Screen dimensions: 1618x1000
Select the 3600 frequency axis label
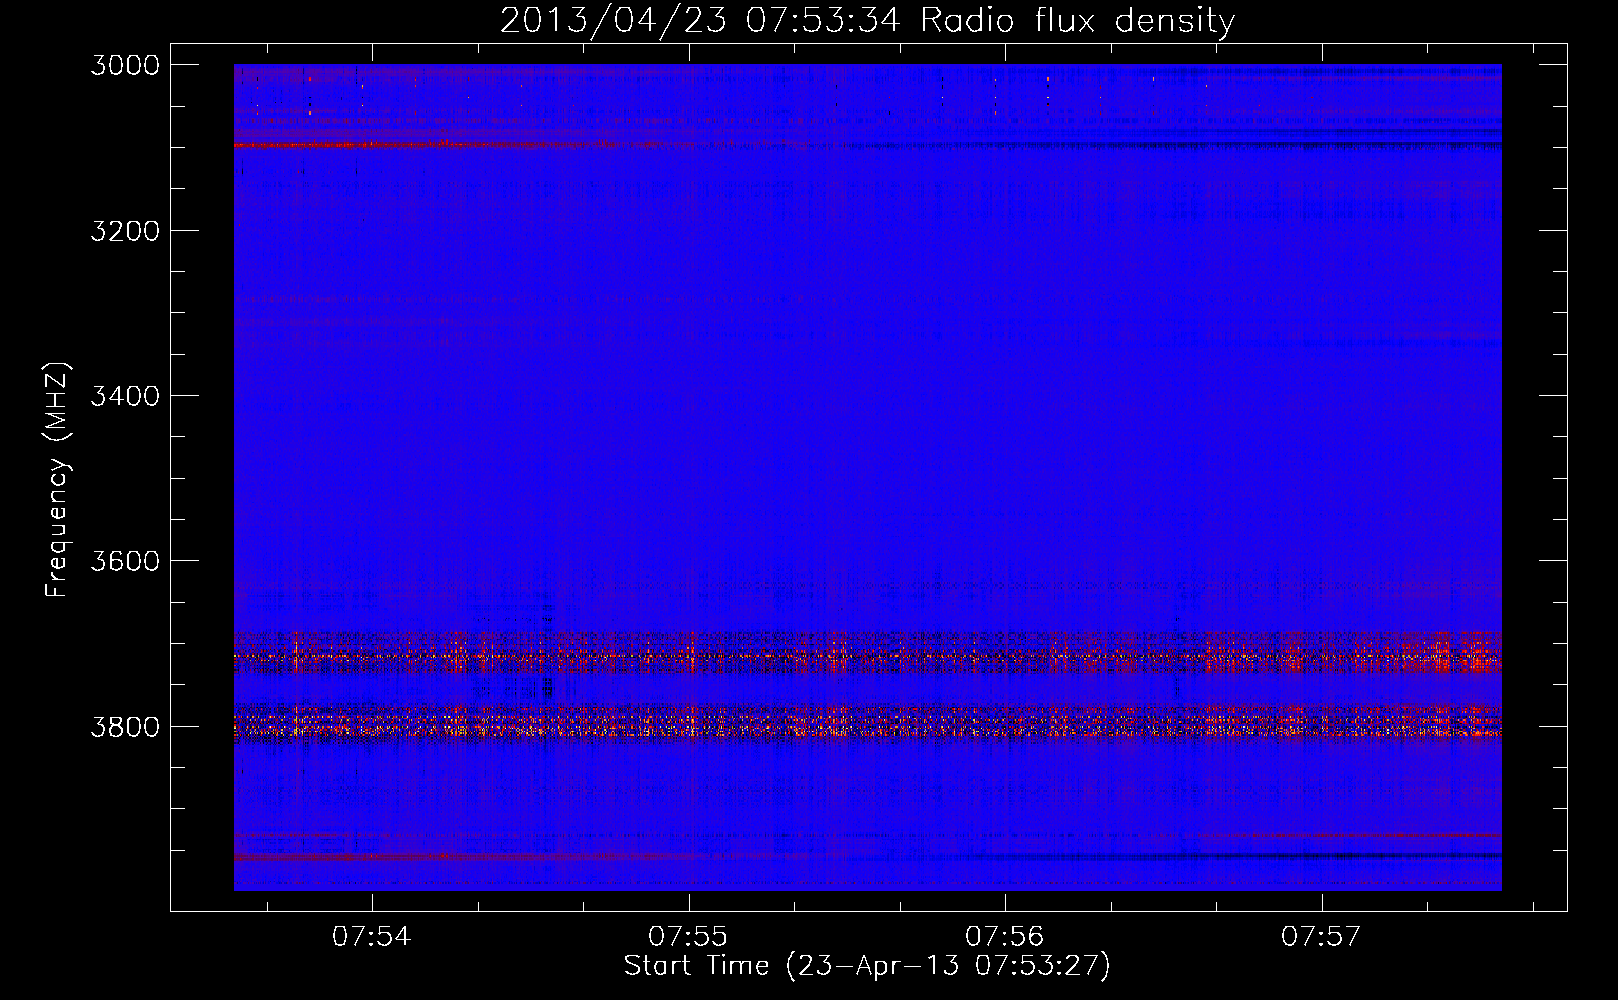coord(125,561)
